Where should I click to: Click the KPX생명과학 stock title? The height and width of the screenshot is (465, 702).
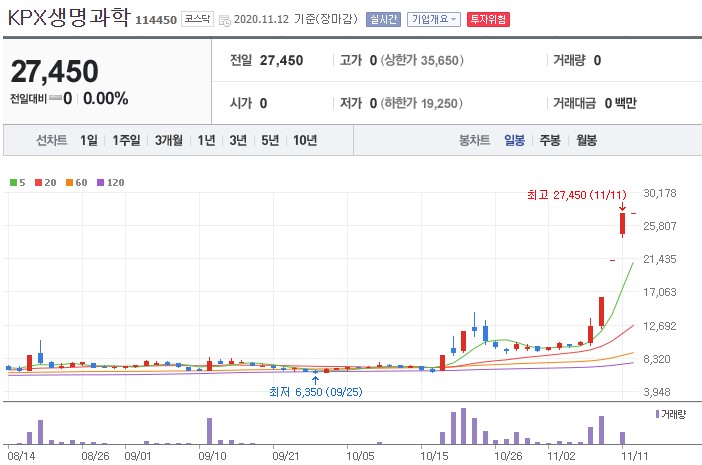point(69,17)
